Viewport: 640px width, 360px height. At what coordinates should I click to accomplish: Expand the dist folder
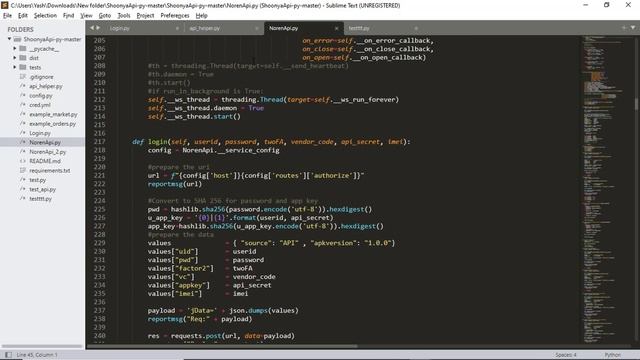point(15,58)
